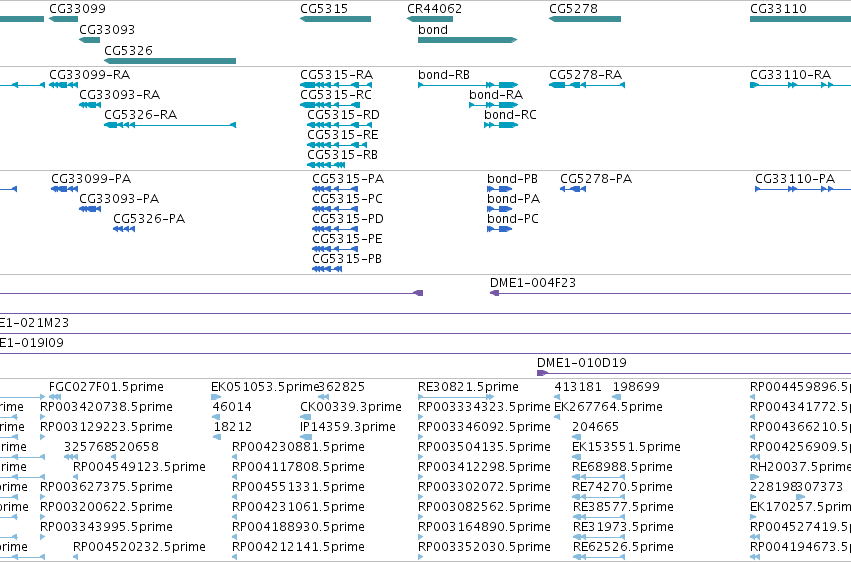Select the bond-PB protein label

(x=512, y=179)
